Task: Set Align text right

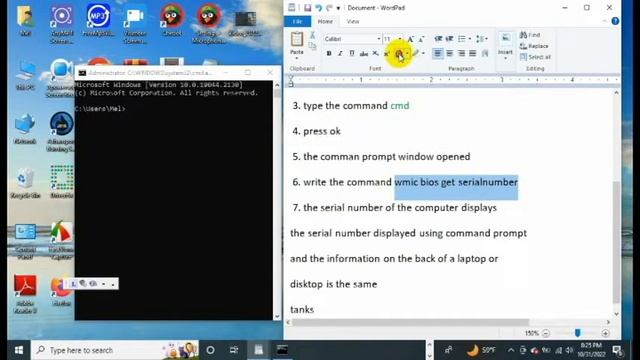Action: coord(461,53)
